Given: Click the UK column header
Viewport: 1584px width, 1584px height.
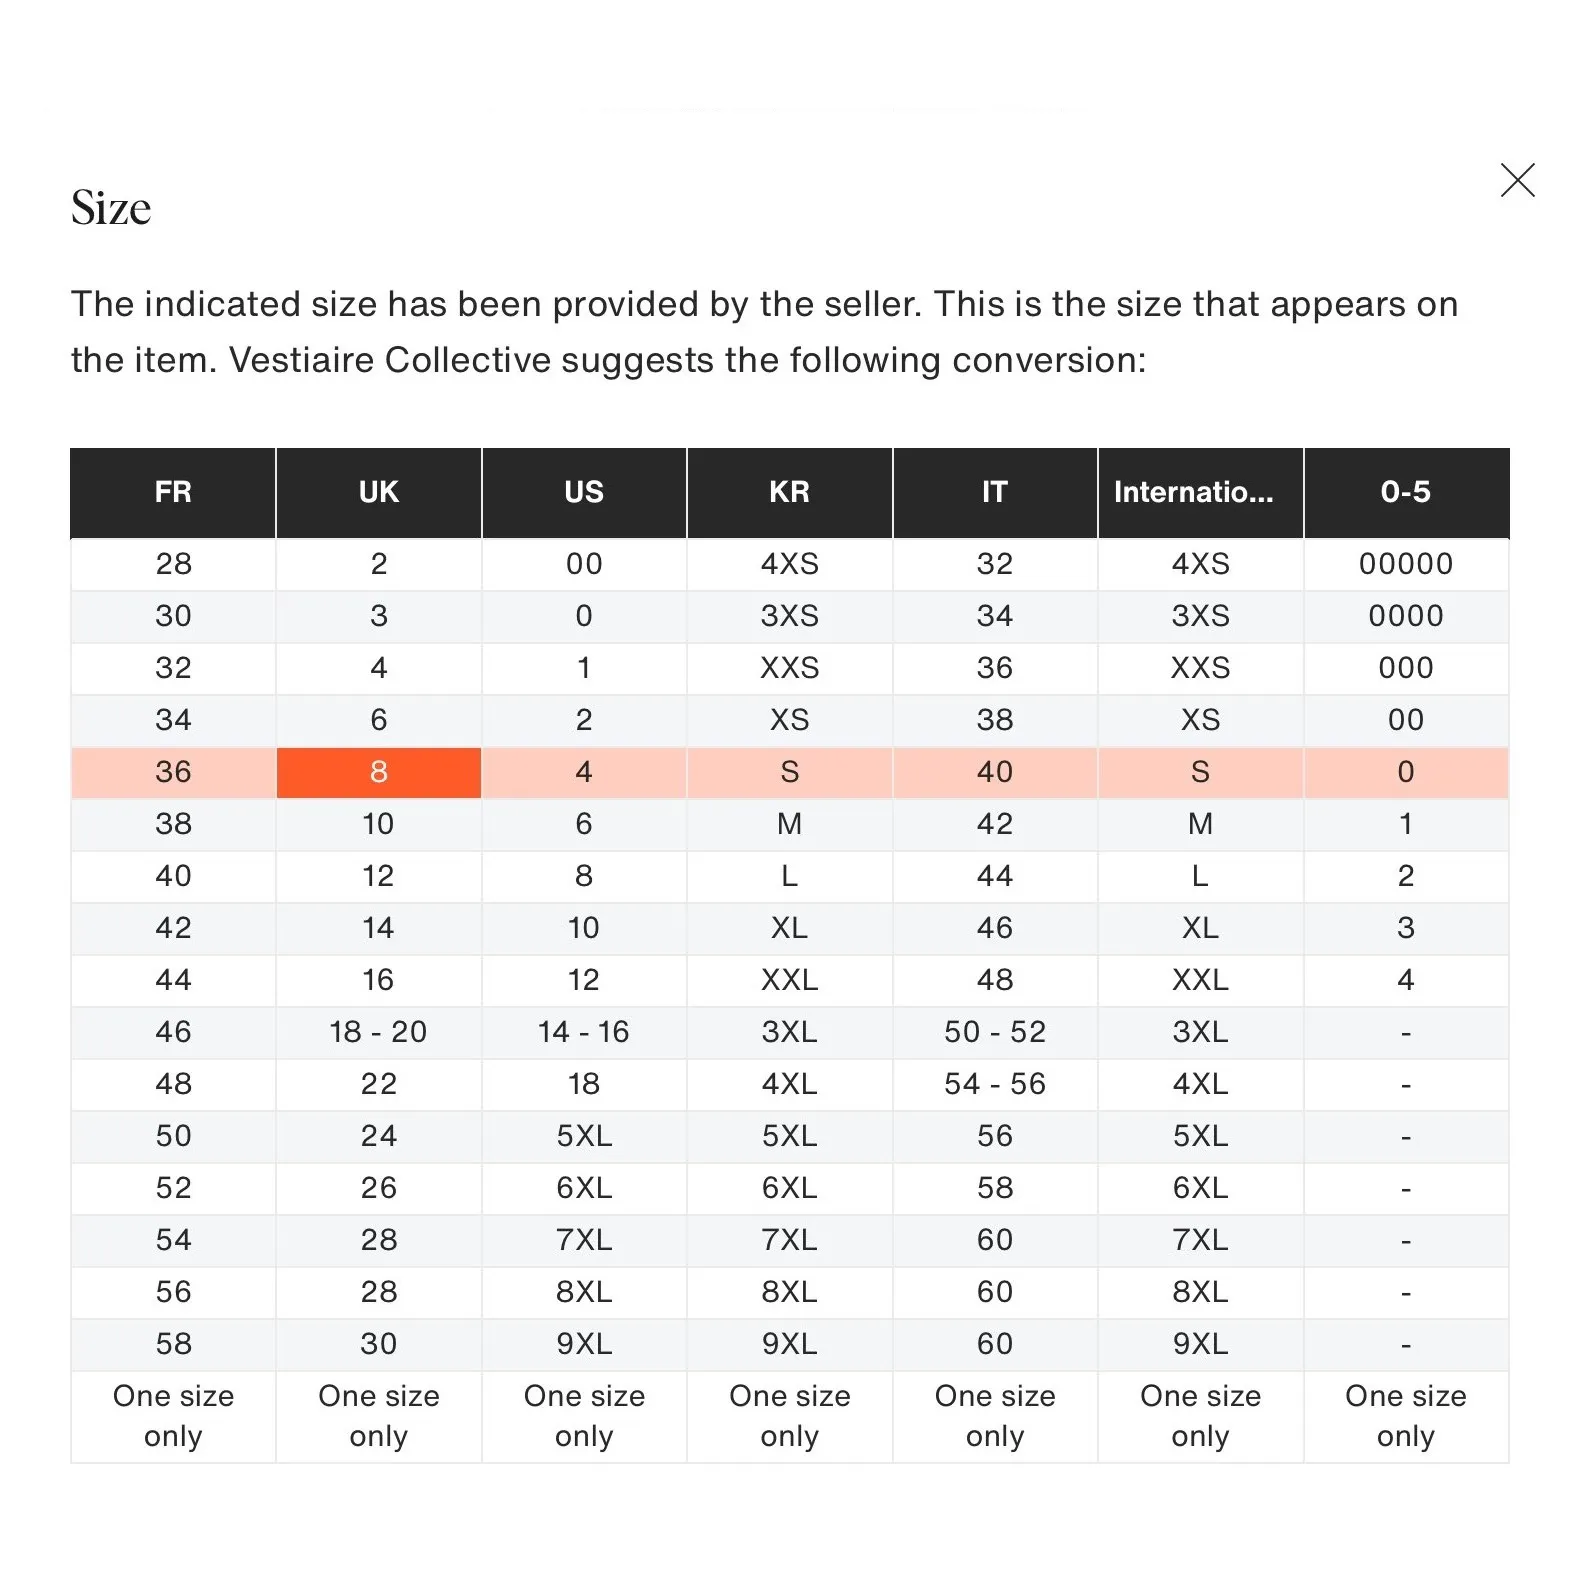Looking at the screenshot, I should tap(379, 492).
